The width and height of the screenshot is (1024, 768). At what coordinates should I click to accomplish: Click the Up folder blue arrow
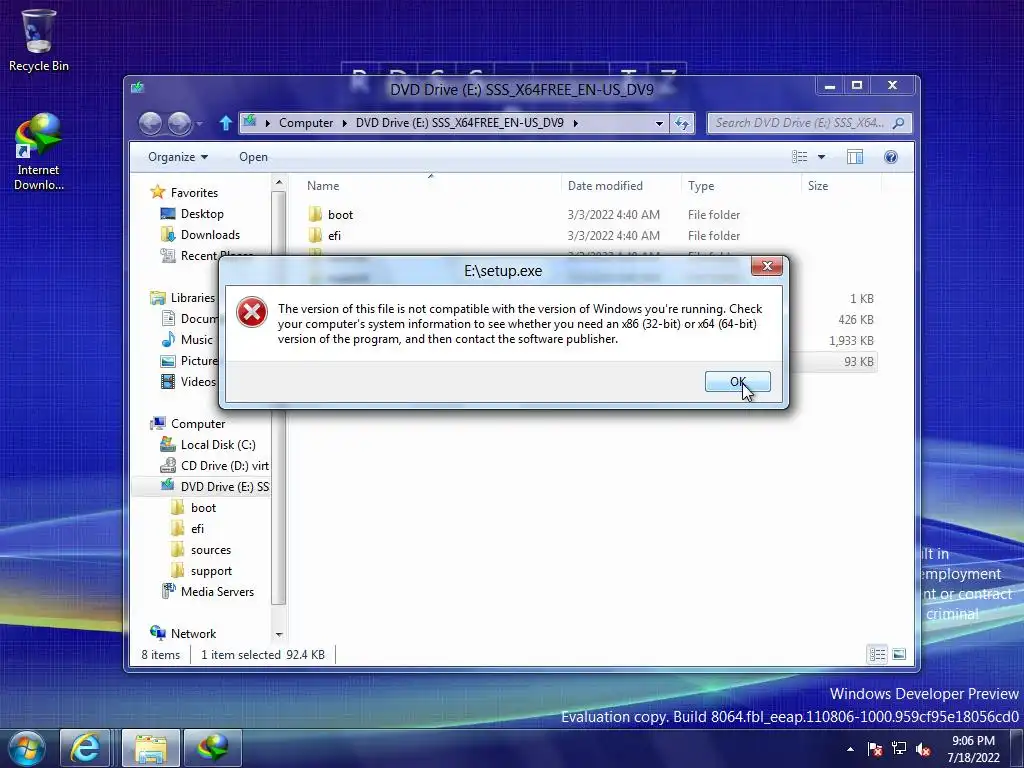pos(225,123)
